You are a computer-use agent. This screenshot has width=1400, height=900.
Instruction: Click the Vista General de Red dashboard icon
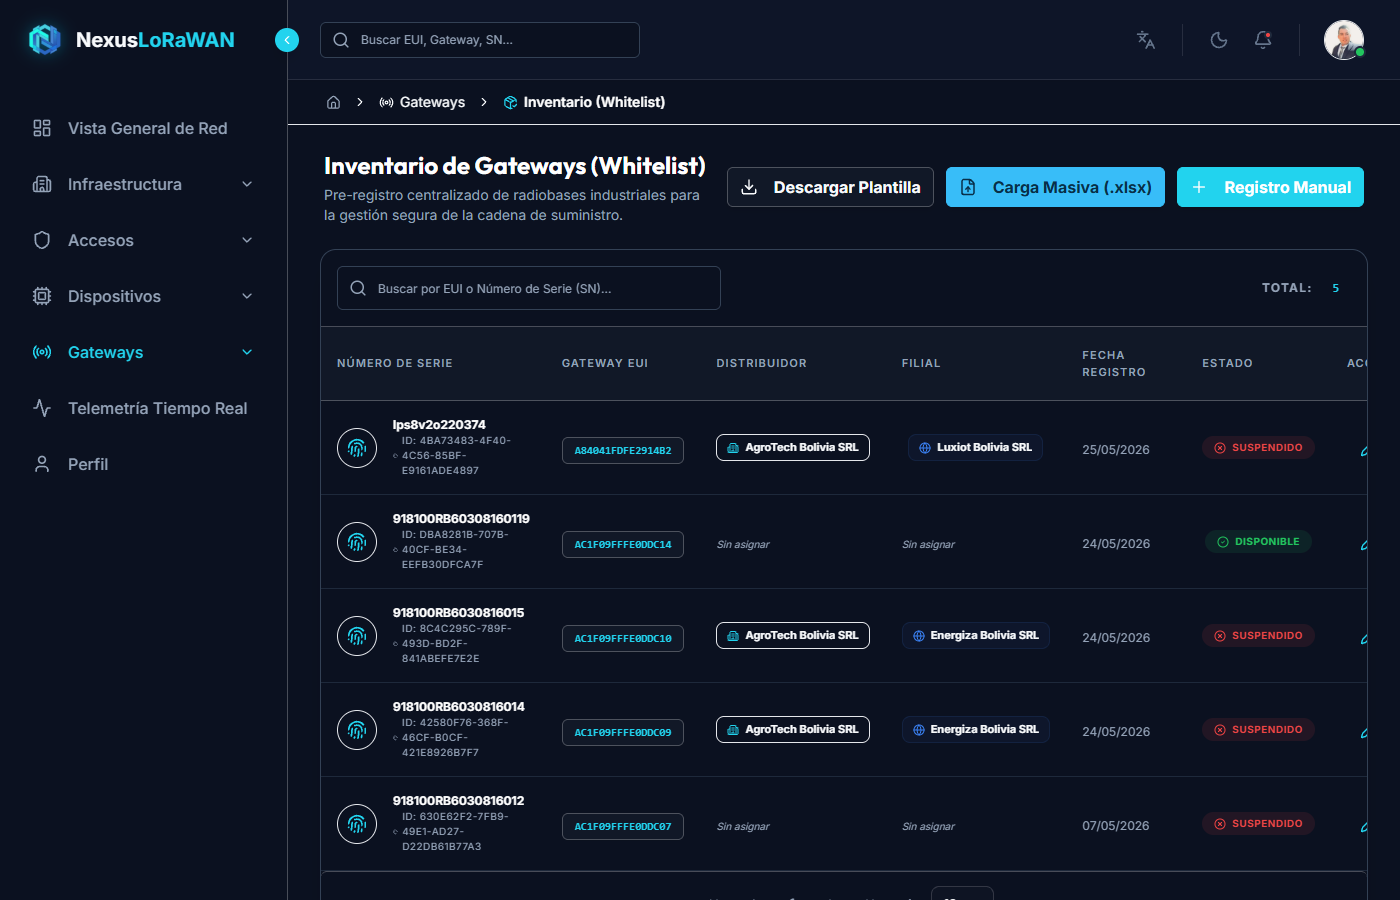tap(42, 128)
